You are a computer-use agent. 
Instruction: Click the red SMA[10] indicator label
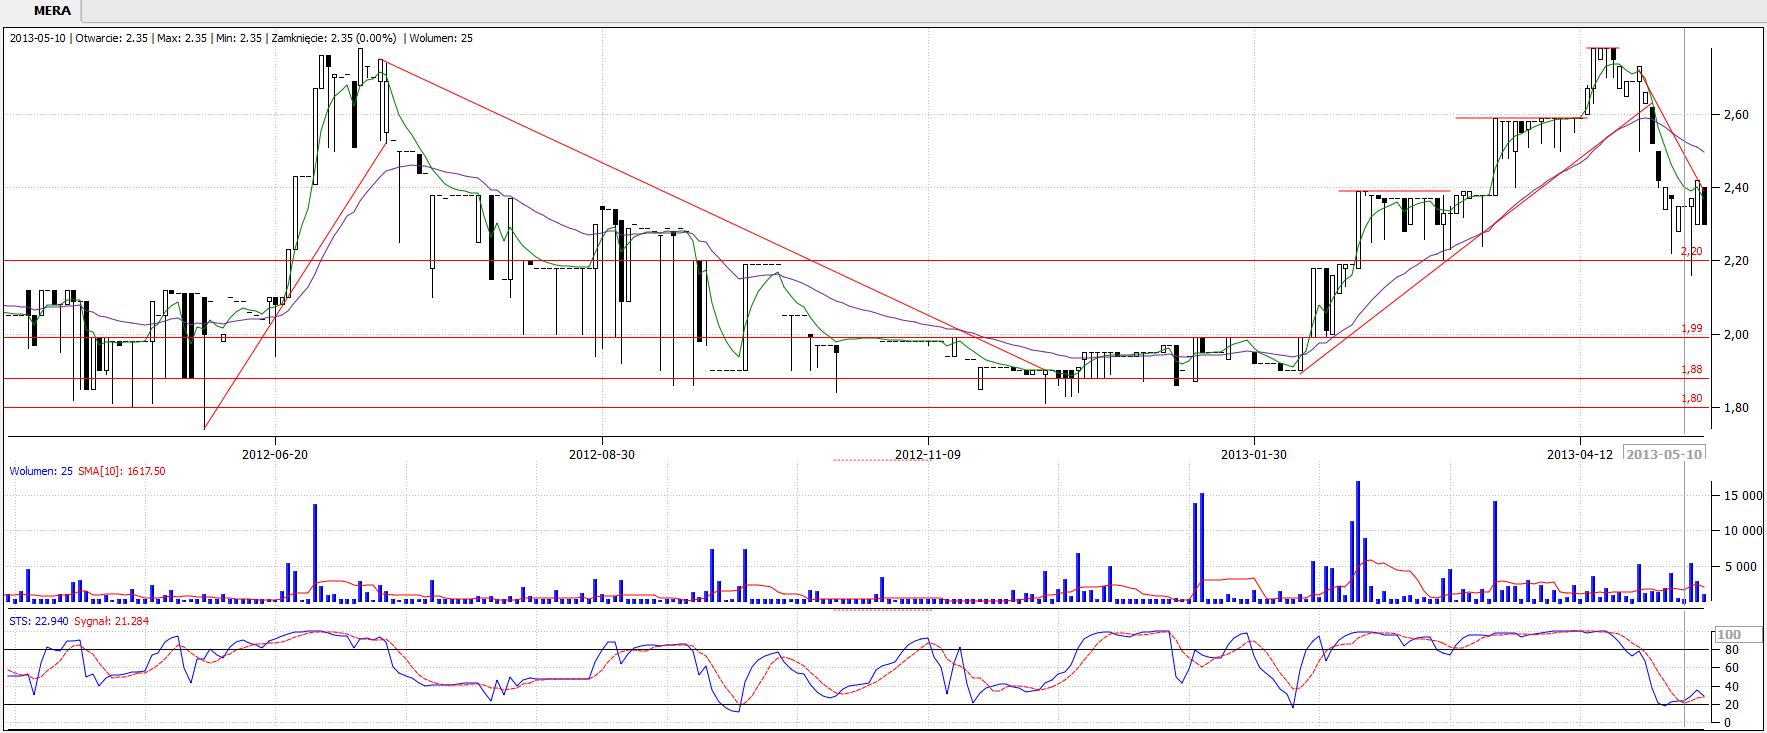tap(121, 472)
